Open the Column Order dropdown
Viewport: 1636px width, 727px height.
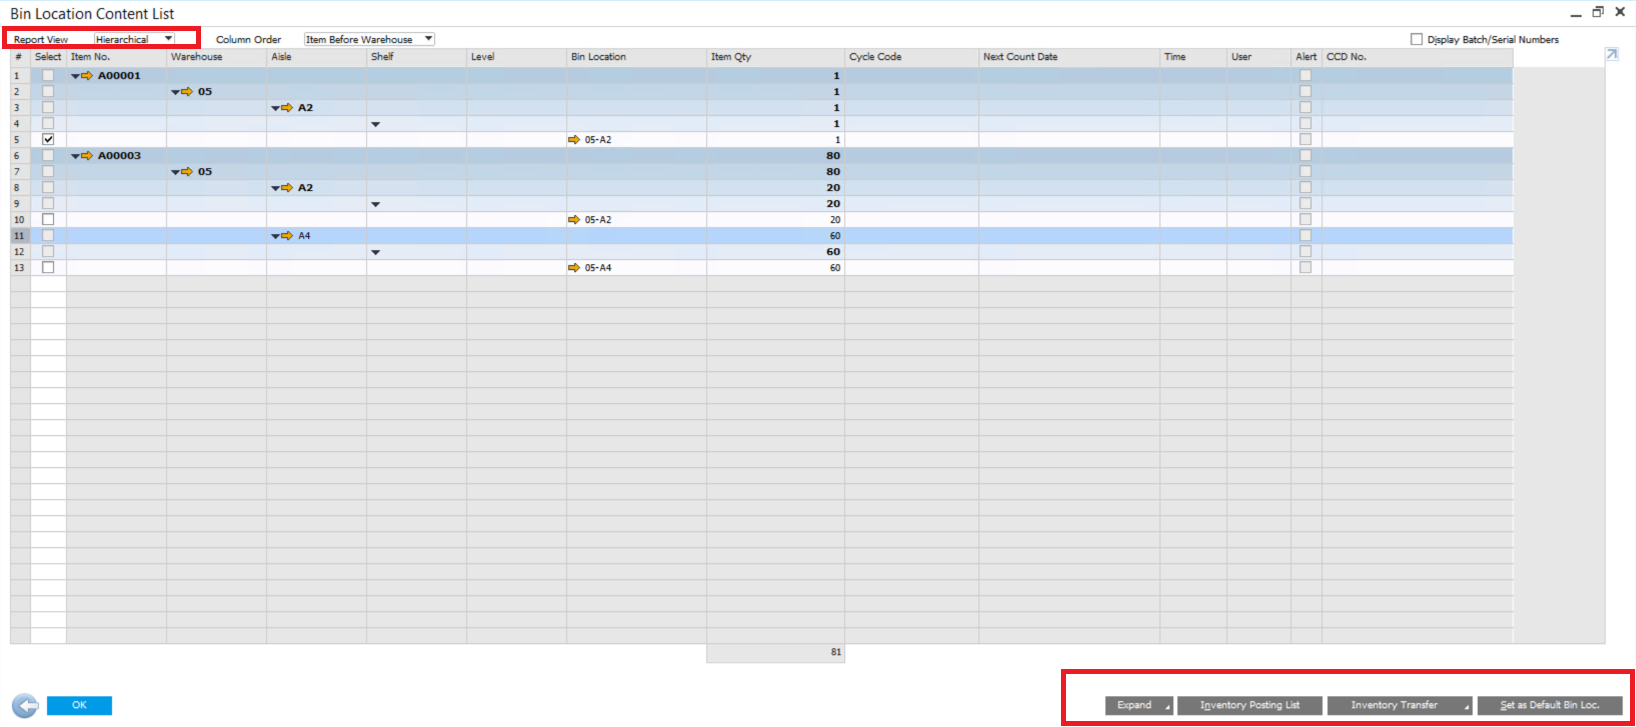pyautogui.click(x=369, y=39)
